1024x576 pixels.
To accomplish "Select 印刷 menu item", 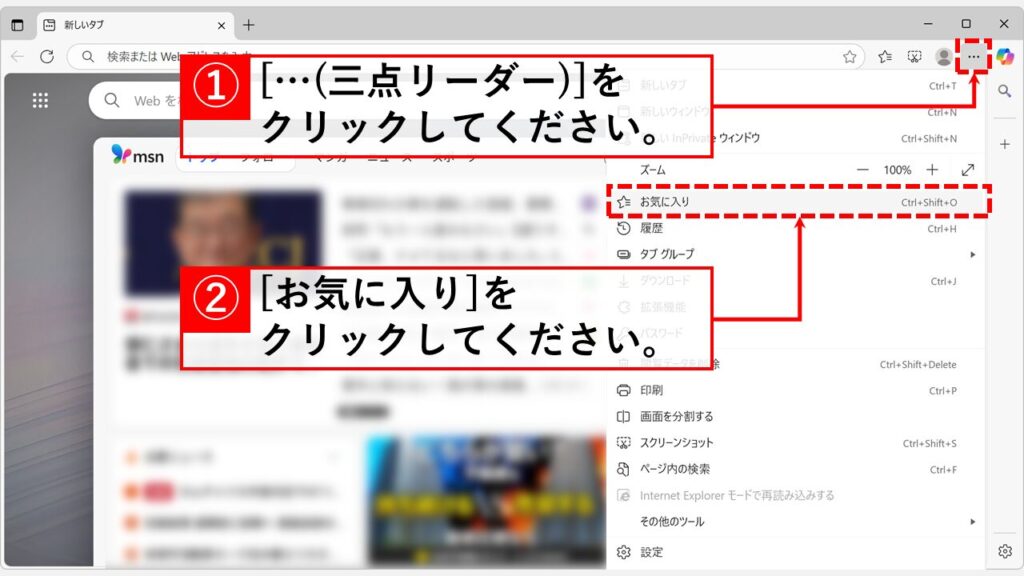I will pyautogui.click(x=795, y=391).
